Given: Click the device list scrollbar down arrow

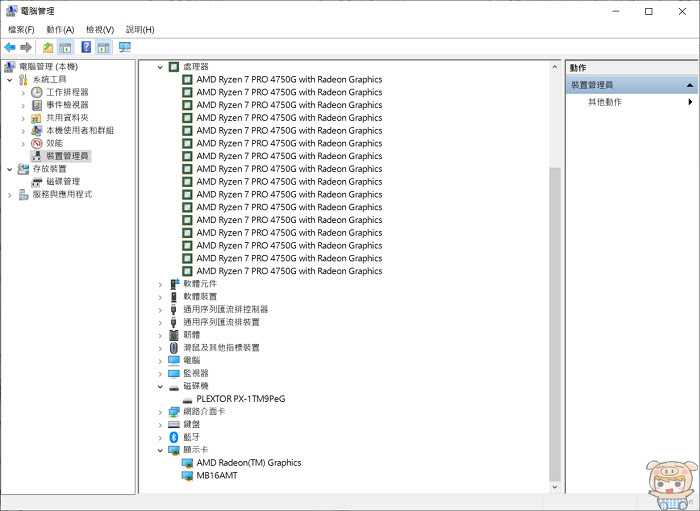Looking at the screenshot, I should coord(554,487).
